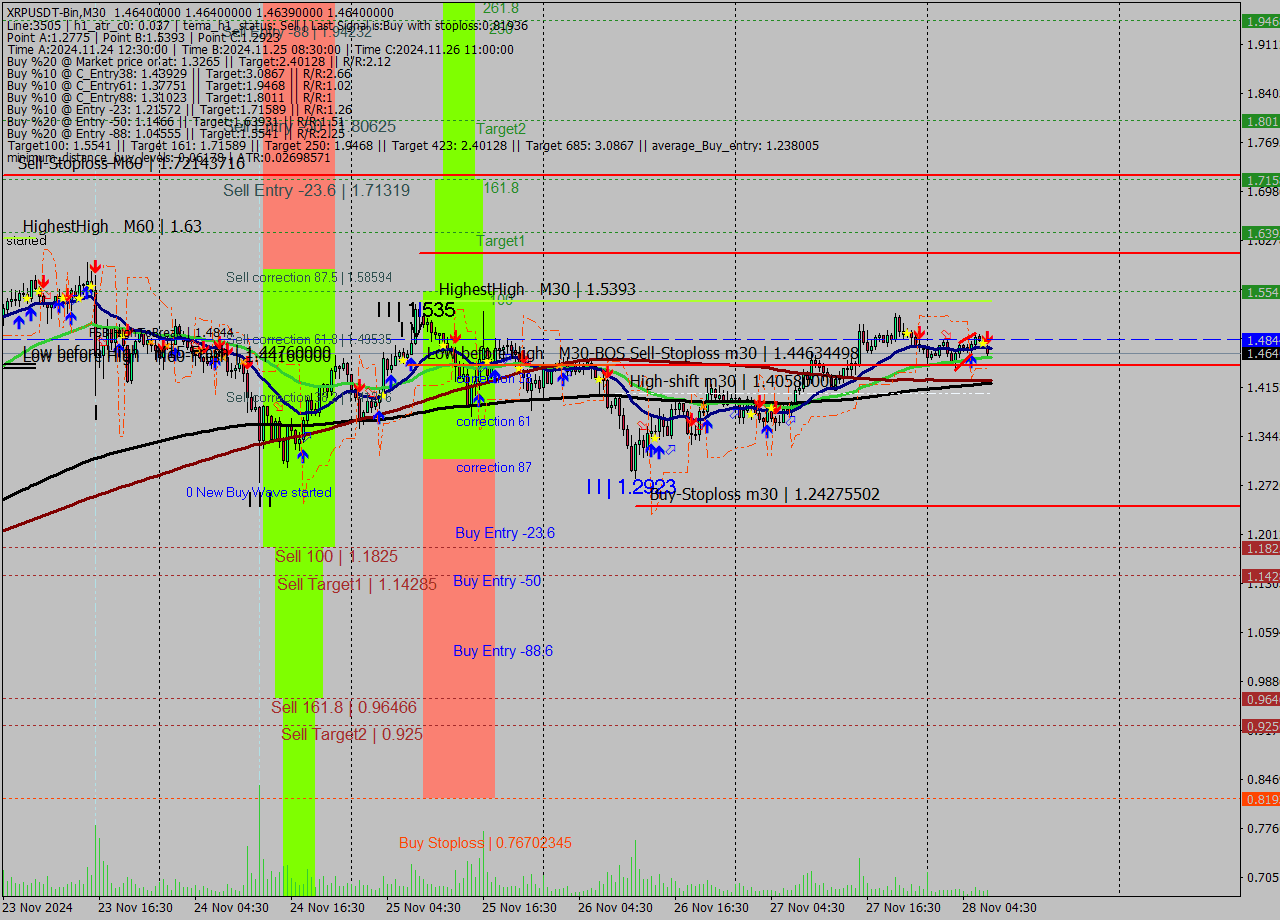Image resolution: width=1280 pixels, height=920 pixels.
Task: Click the 1.946 green price tag
Action: tap(1261, 21)
